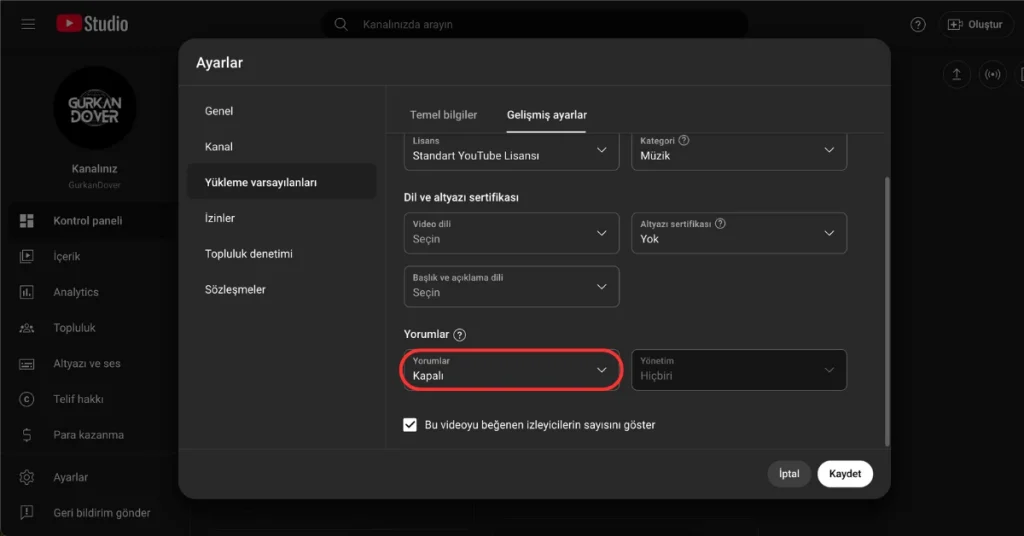Click the Topluluk people icon
Image resolution: width=1024 pixels, height=536 pixels.
27,328
